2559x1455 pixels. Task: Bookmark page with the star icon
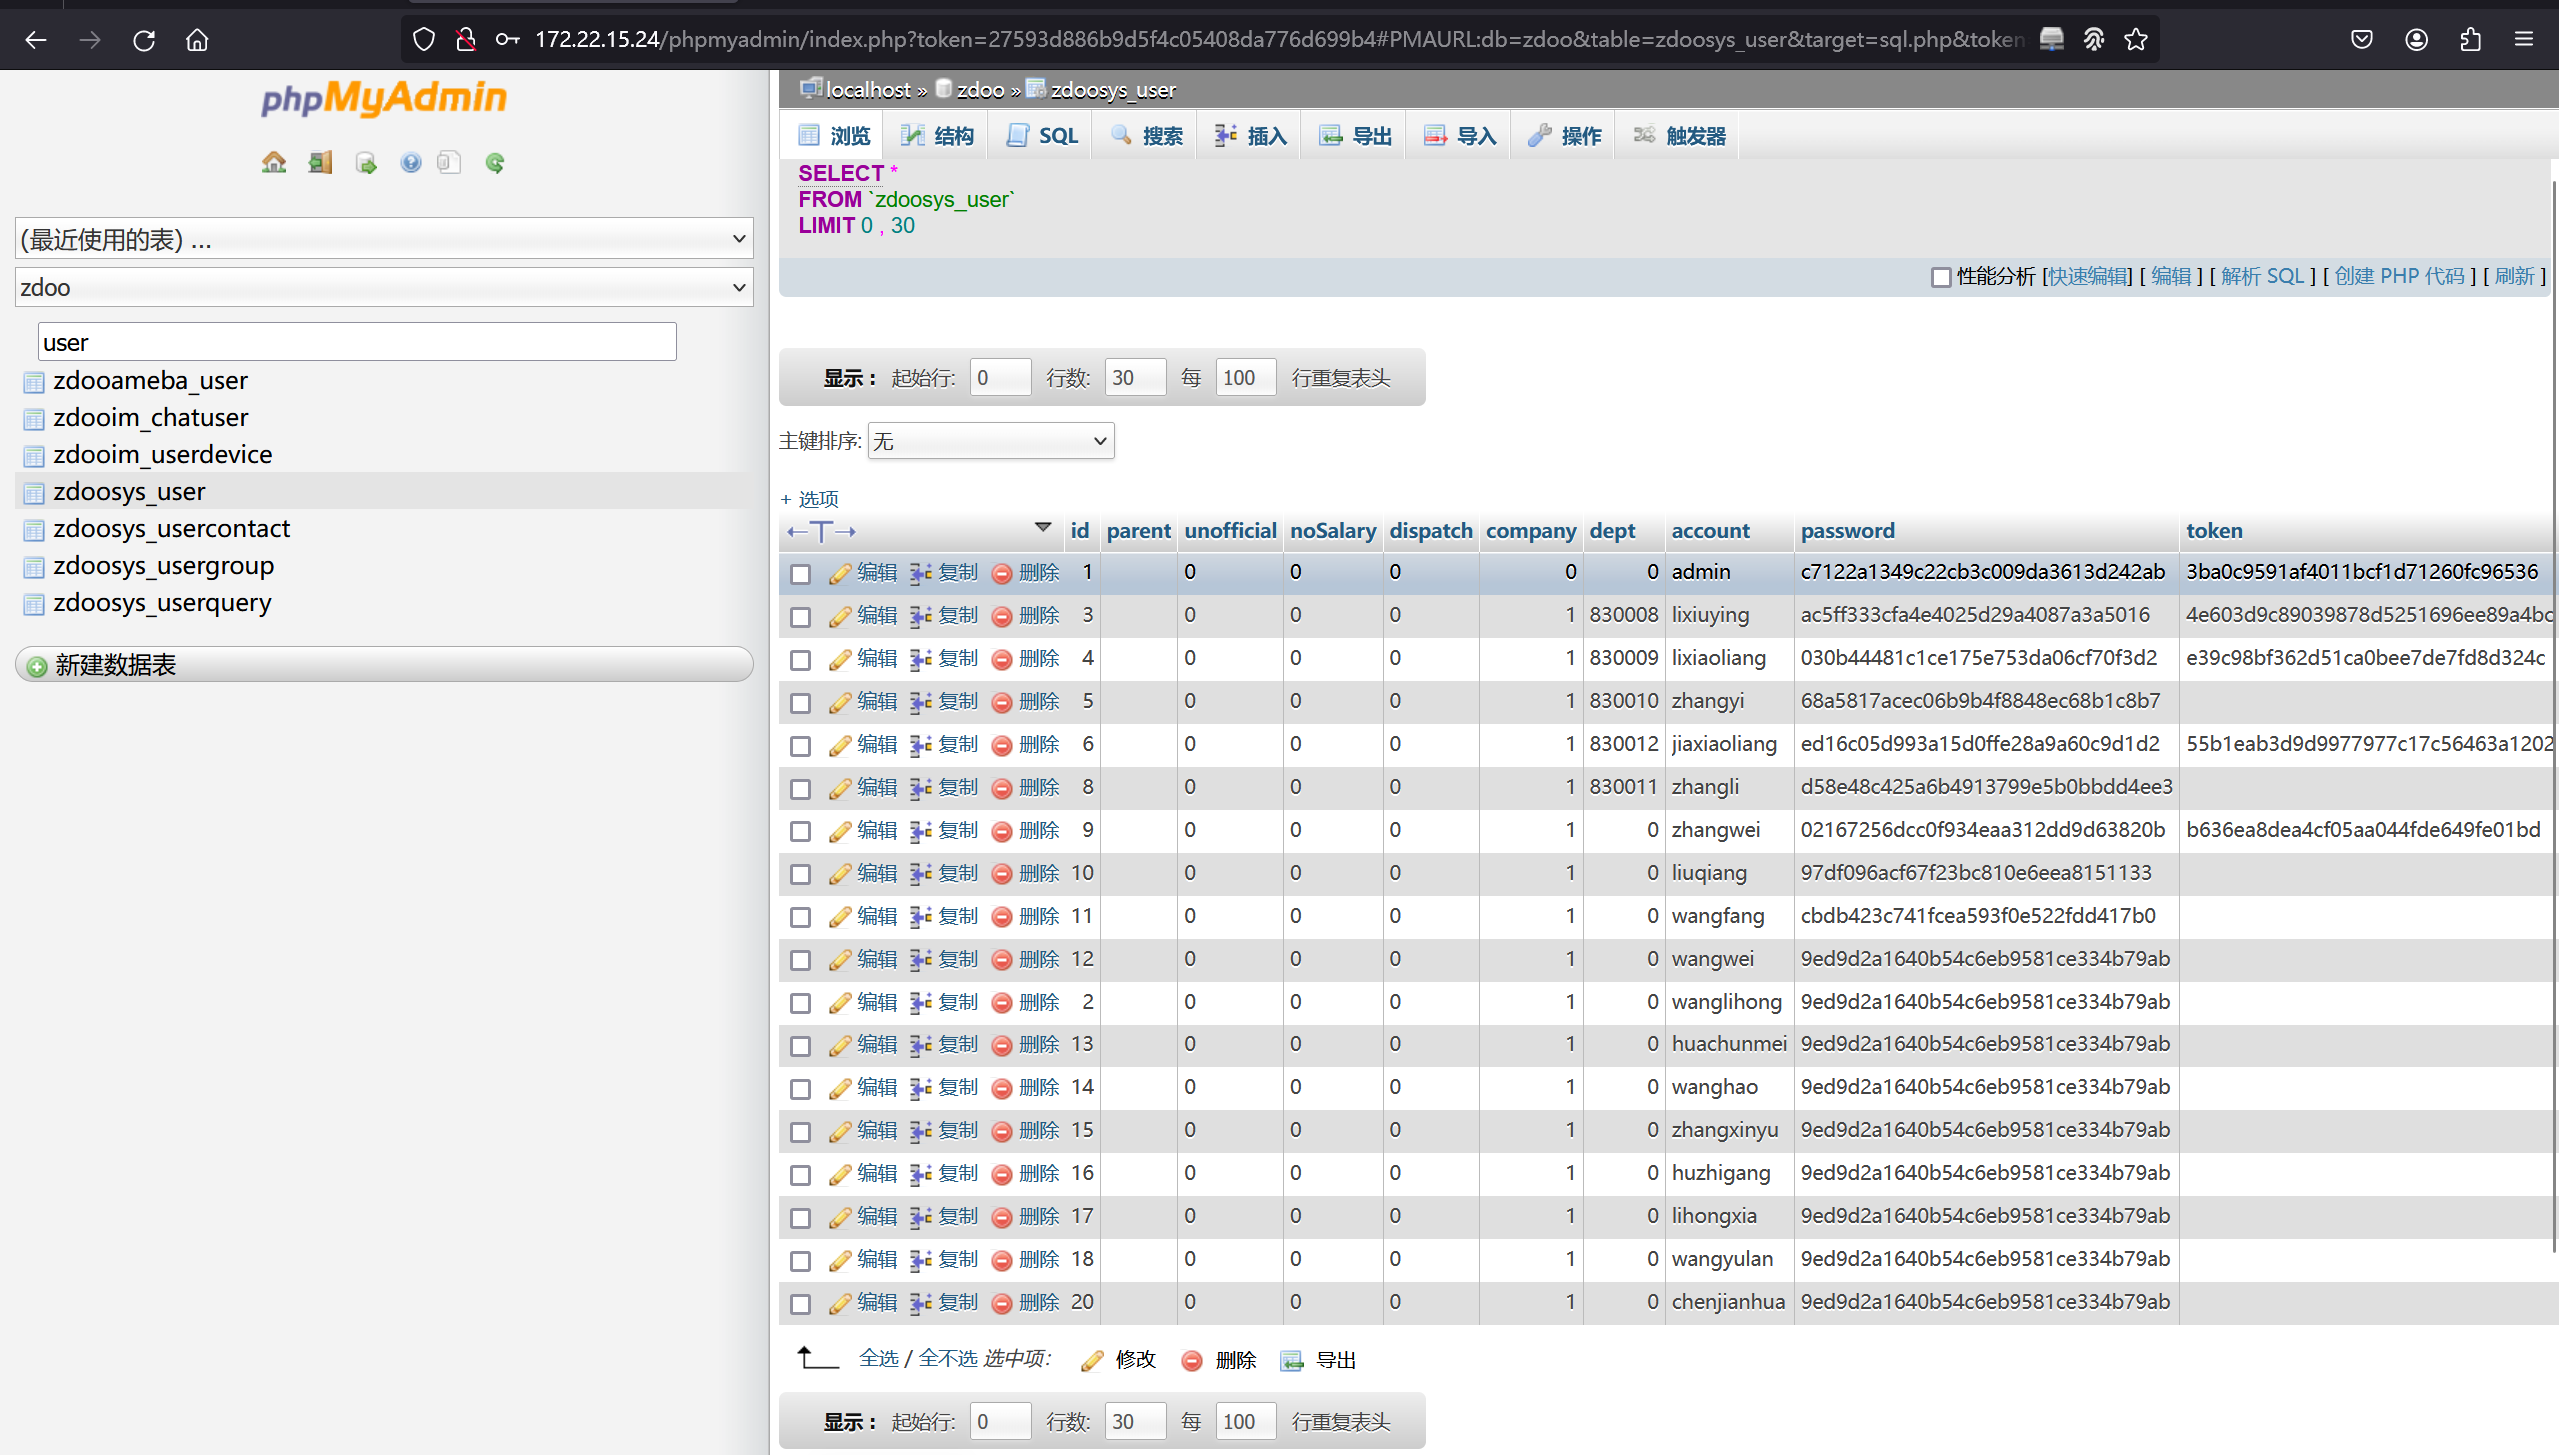pos(2135,40)
